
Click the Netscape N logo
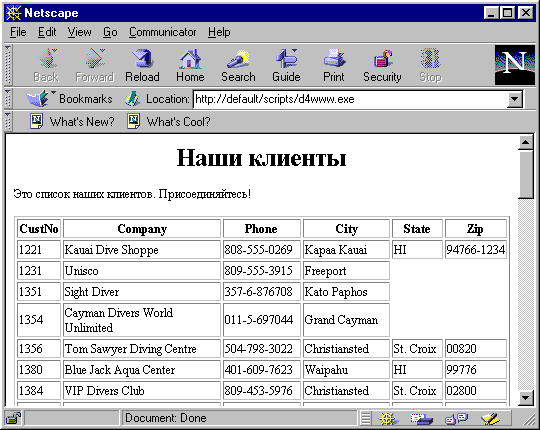[x=515, y=65]
